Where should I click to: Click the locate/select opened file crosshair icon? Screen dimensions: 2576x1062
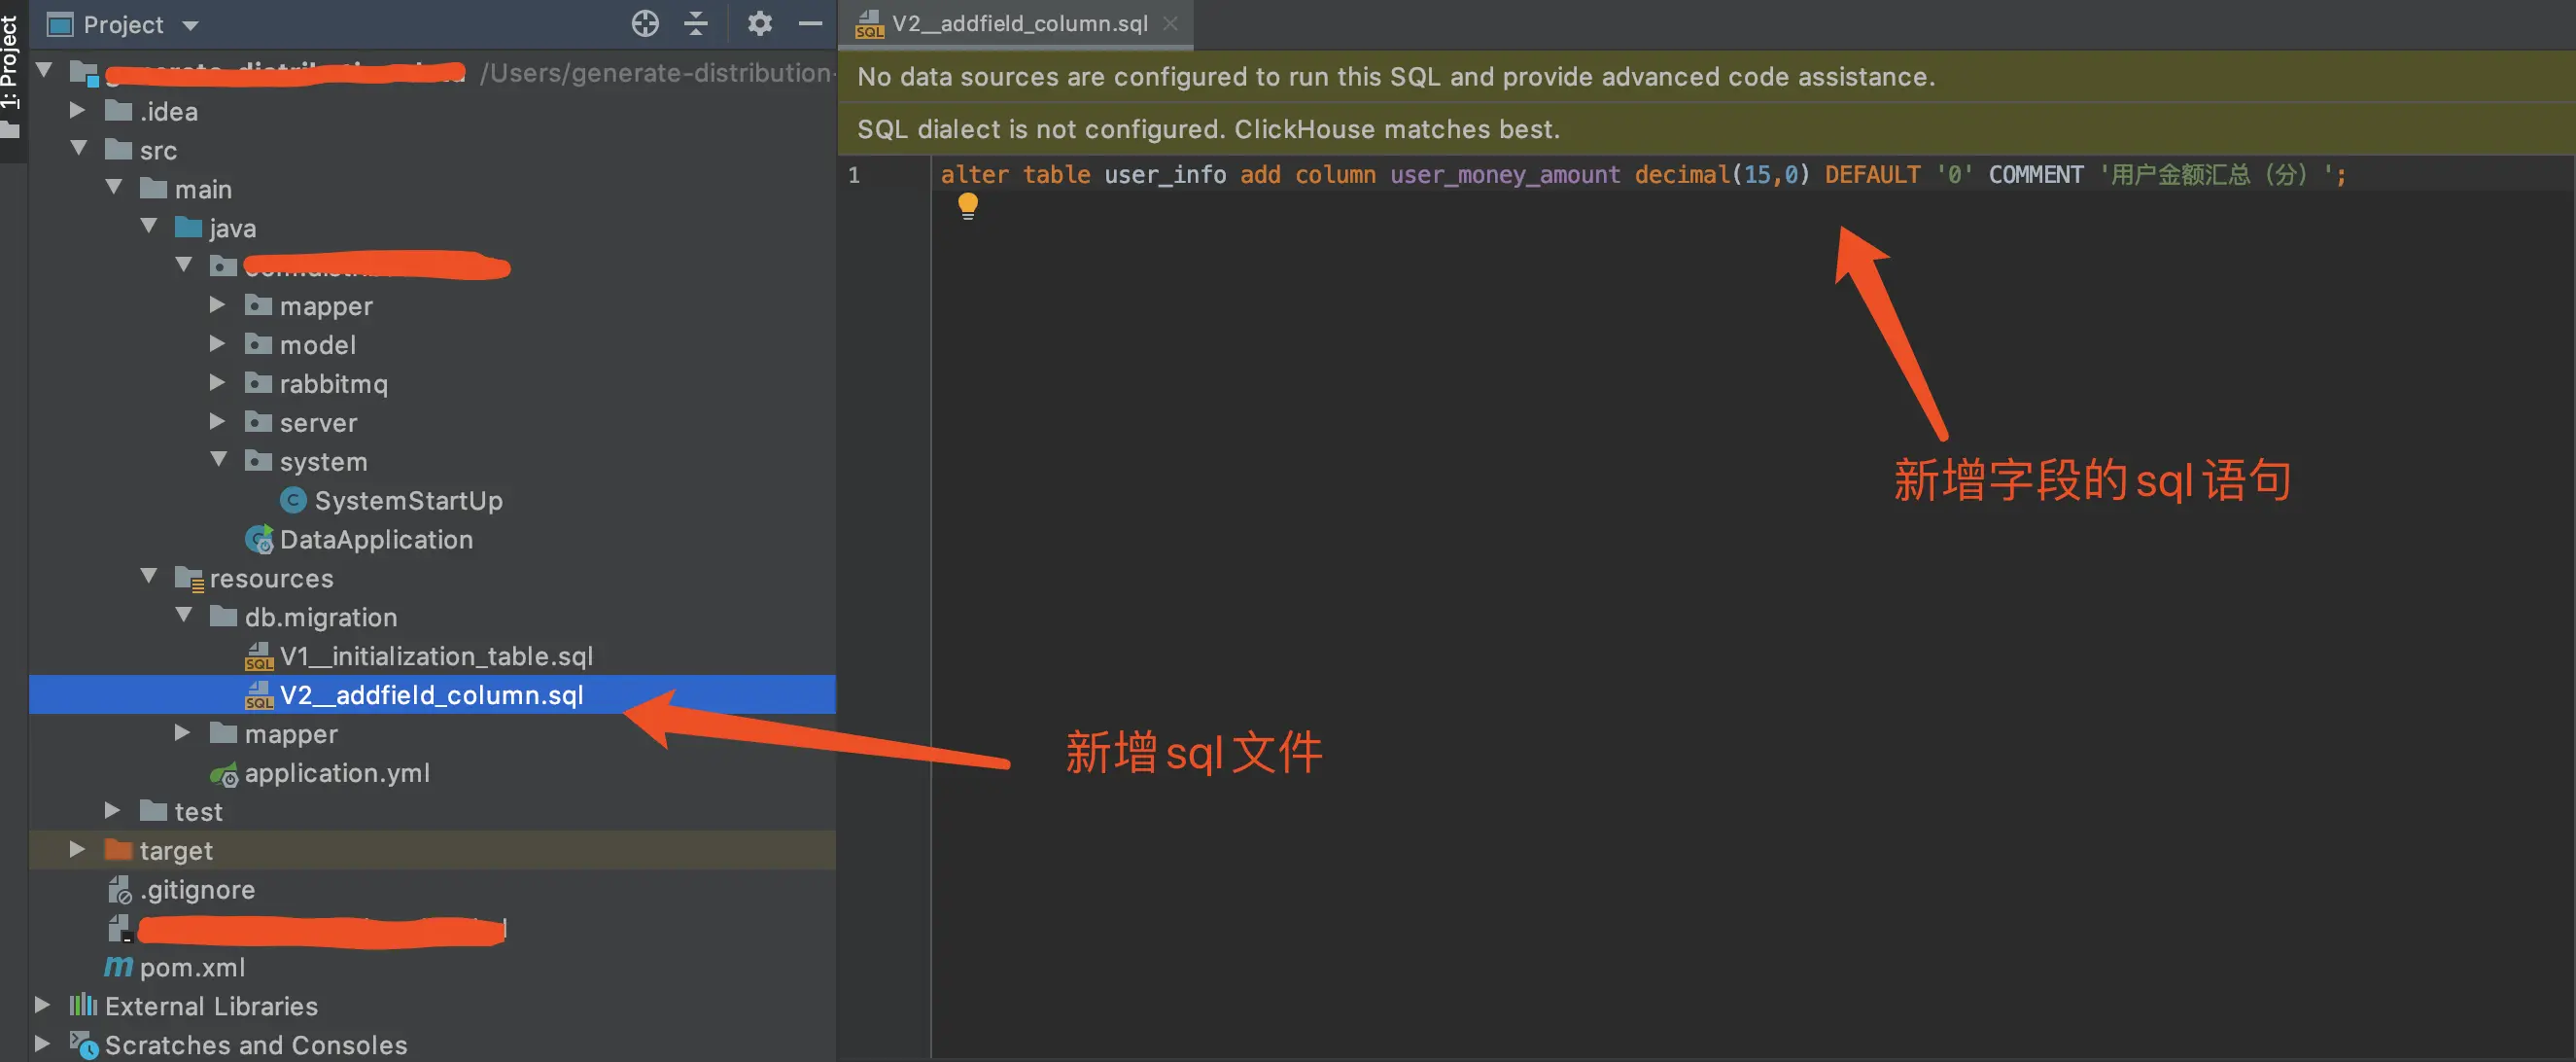click(645, 23)
